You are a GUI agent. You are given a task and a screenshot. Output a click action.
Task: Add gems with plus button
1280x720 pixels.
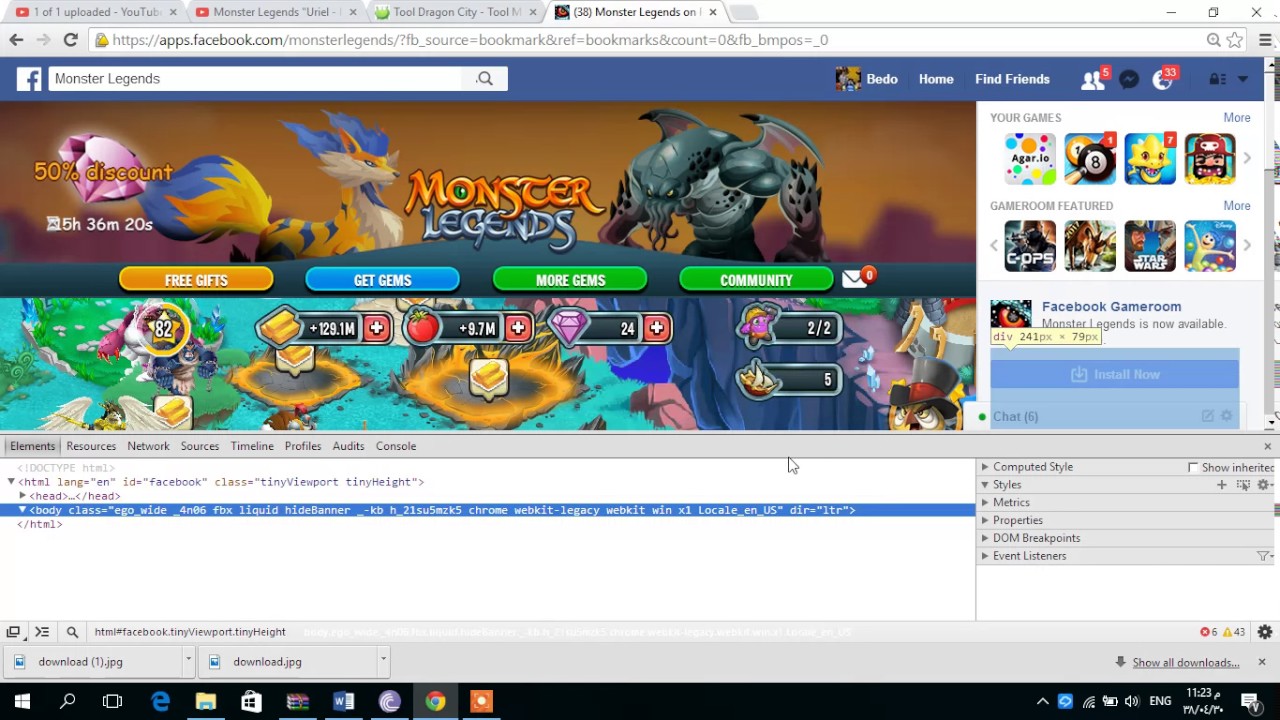tap(656, 328)
